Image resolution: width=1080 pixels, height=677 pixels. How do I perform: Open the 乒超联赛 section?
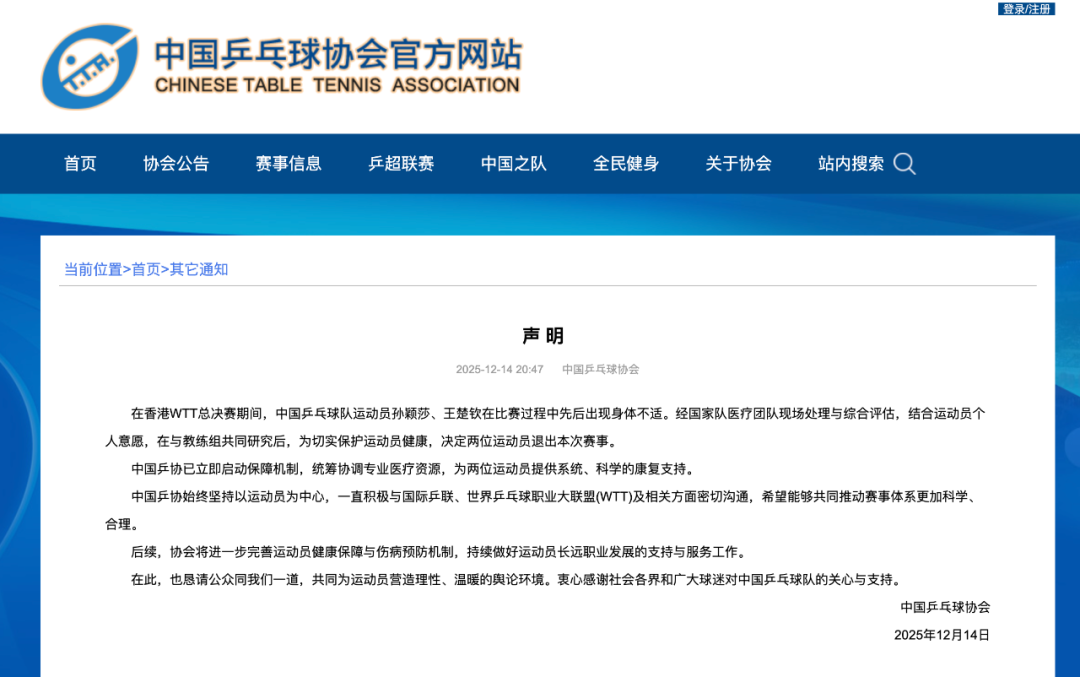tap(401, 164)
